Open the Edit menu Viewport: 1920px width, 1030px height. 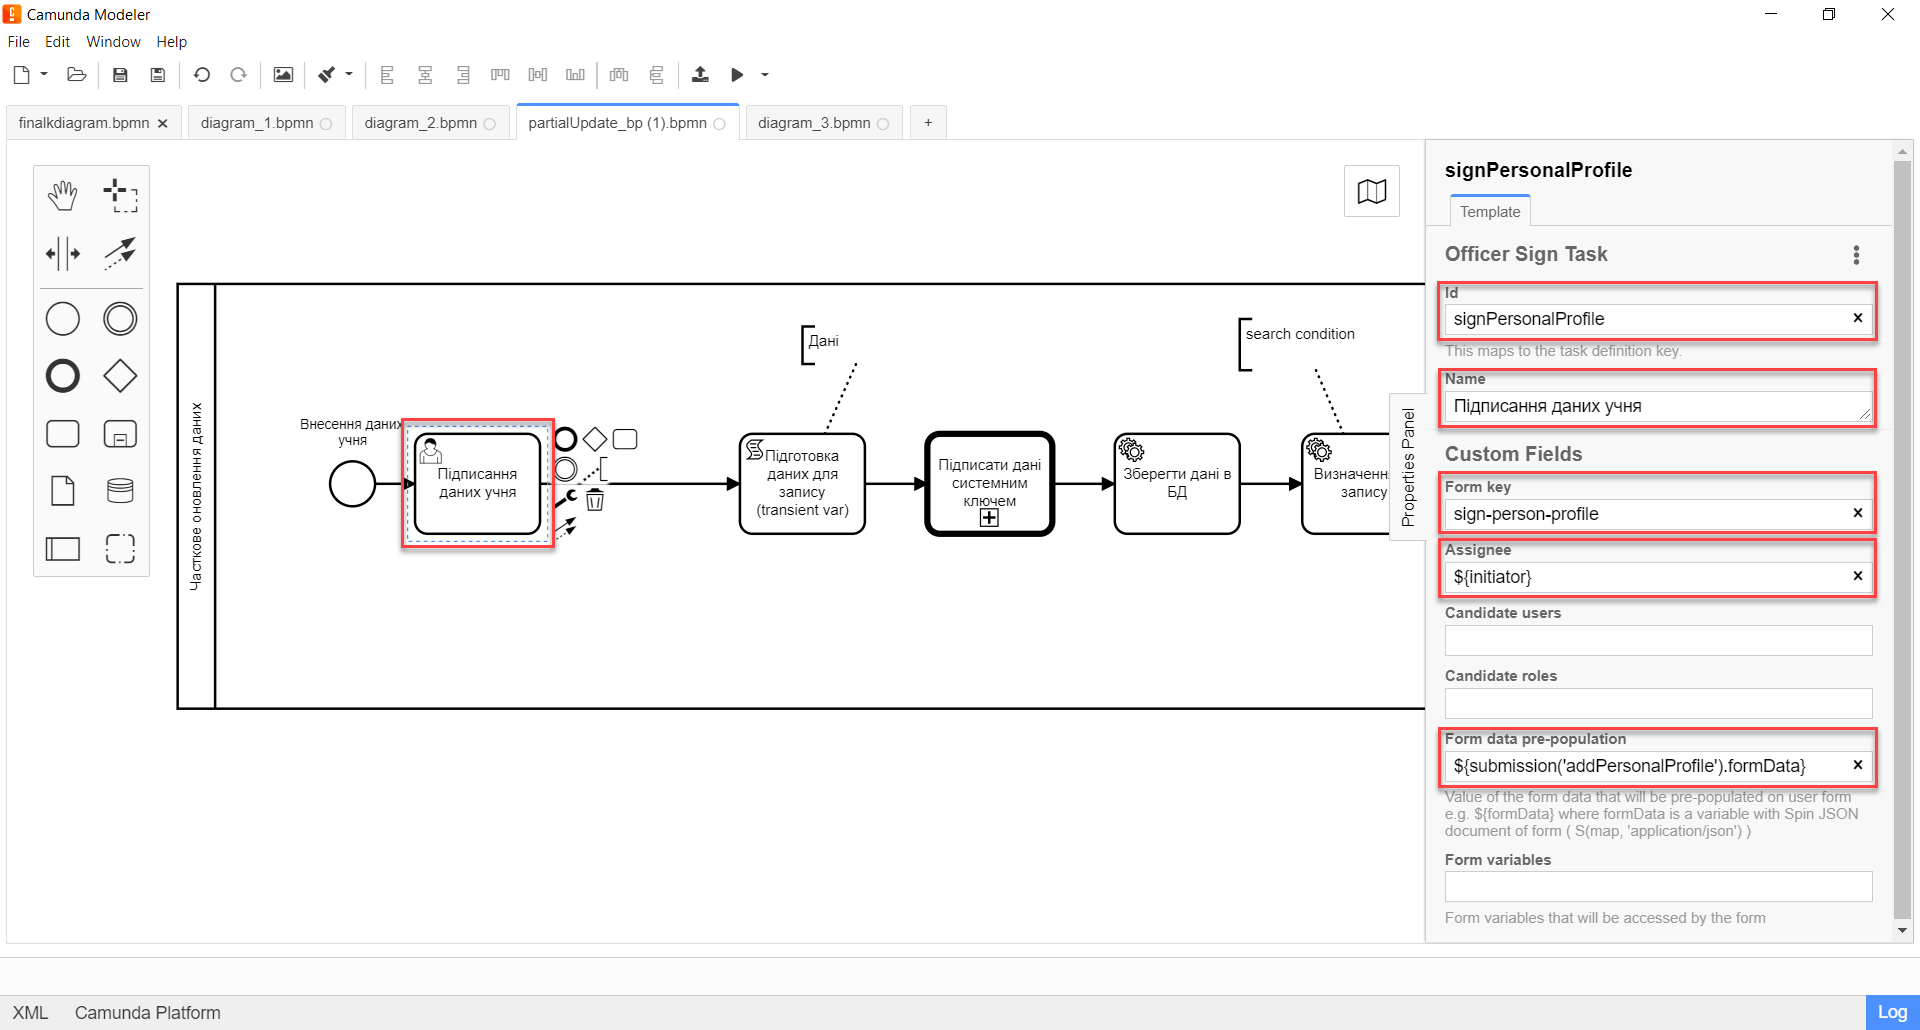point(57,42)
